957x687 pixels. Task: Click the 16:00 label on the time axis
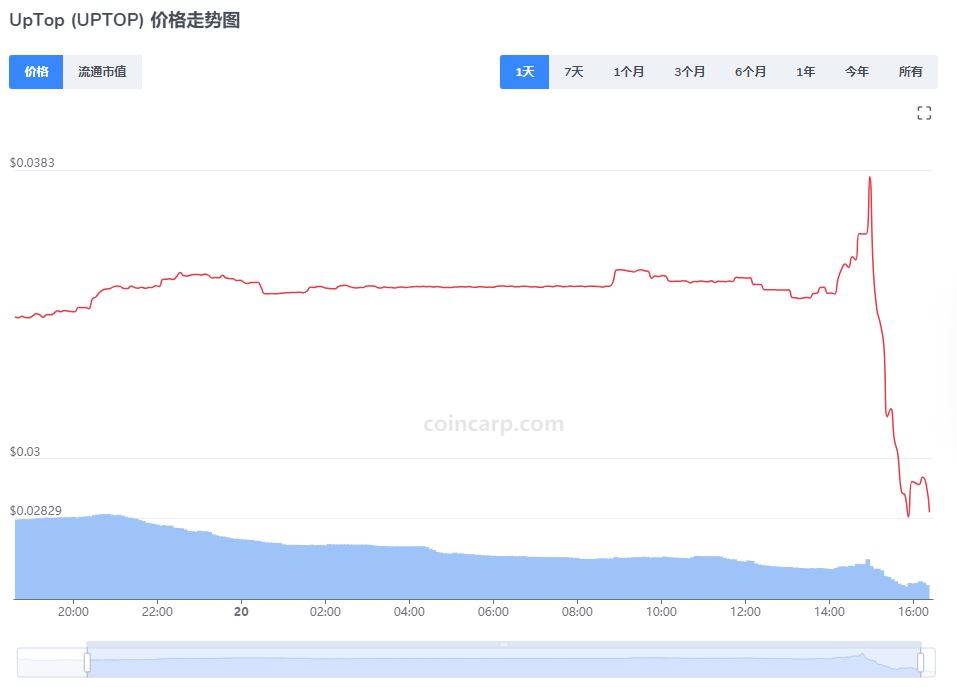913,611
